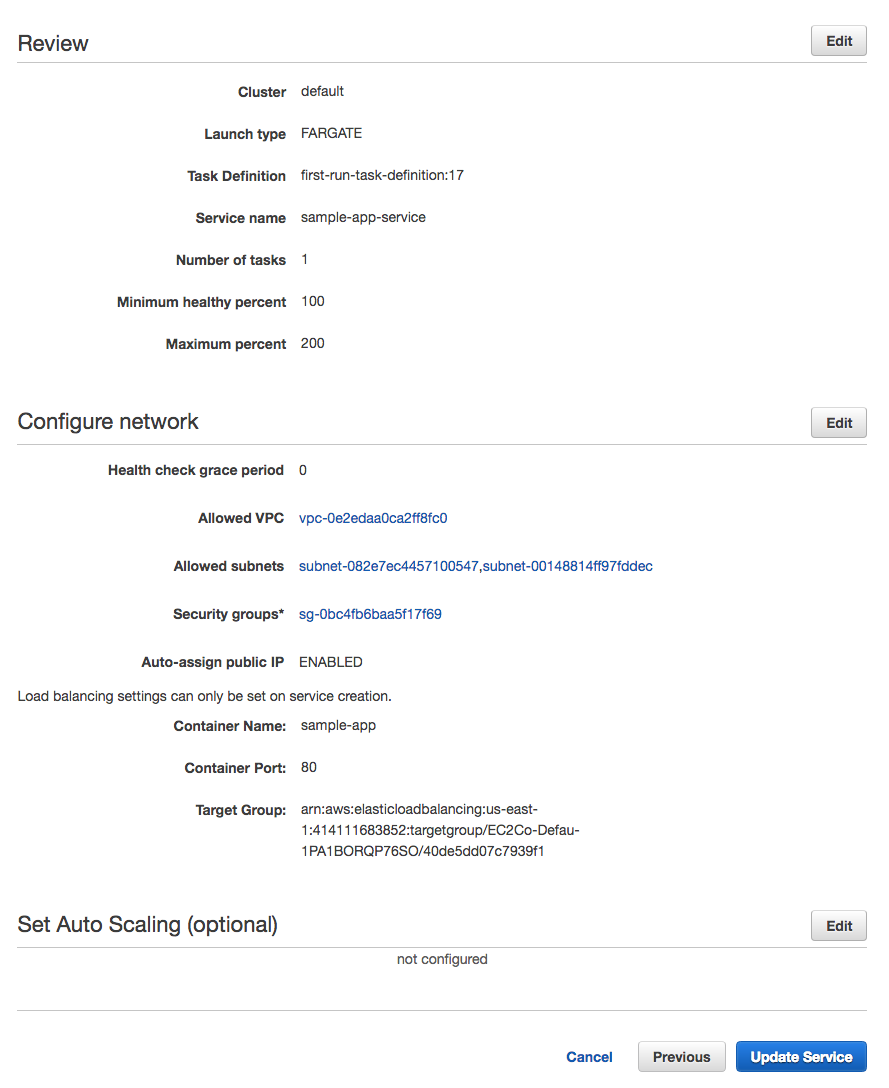Open the vpc-0e2edaa0ca2ff8fc0 VPC link
Screen dimensions: 889x1088
pos(373,518)
